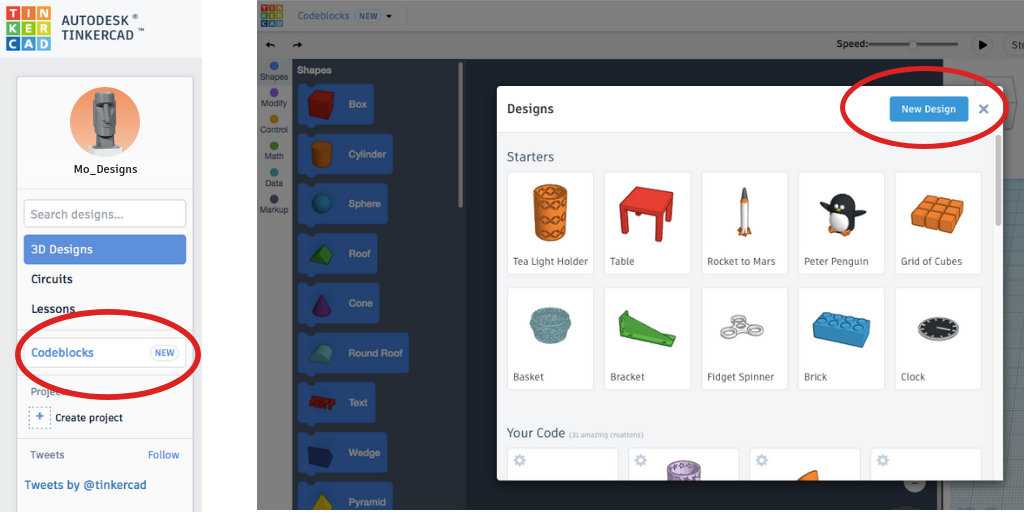The image size is (1024, 512).
Task: Click the Tinkercad logo in Codeblocks editor
Action: click(272, 15)
